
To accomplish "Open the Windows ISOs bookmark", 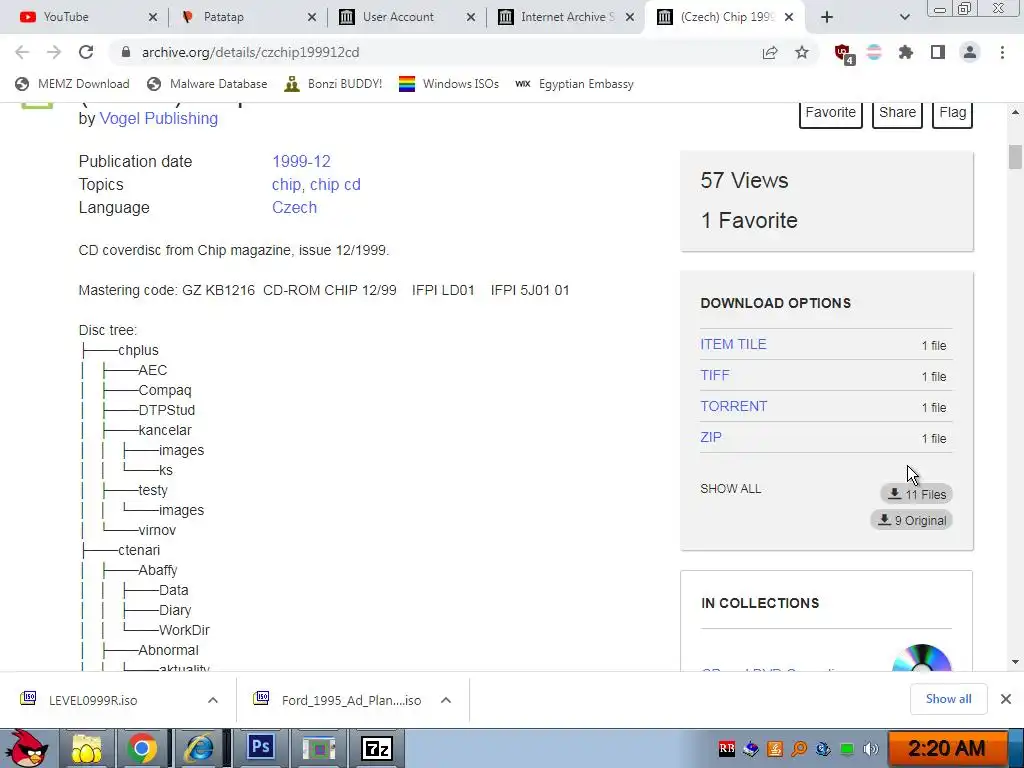I will tap(449, 84).
